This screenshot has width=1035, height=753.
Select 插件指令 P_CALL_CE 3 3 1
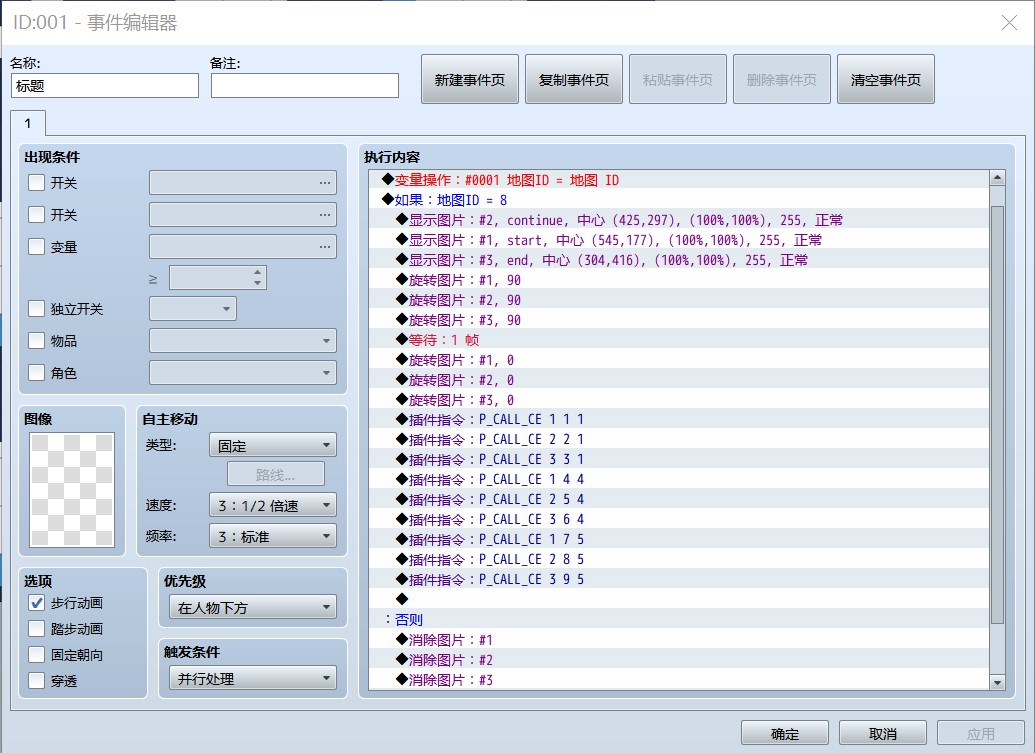[x=679, y=459]
